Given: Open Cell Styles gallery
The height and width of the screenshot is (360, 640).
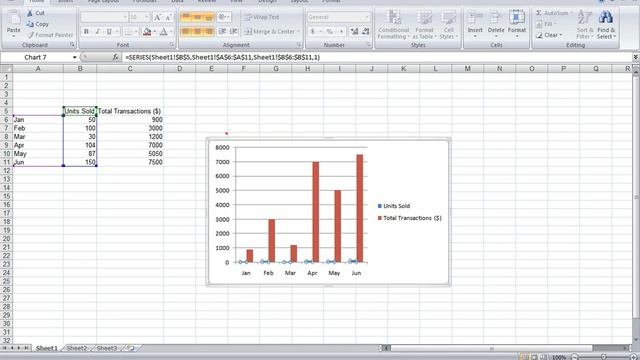Looking at the screenshot, I should [x=448, y=24].
